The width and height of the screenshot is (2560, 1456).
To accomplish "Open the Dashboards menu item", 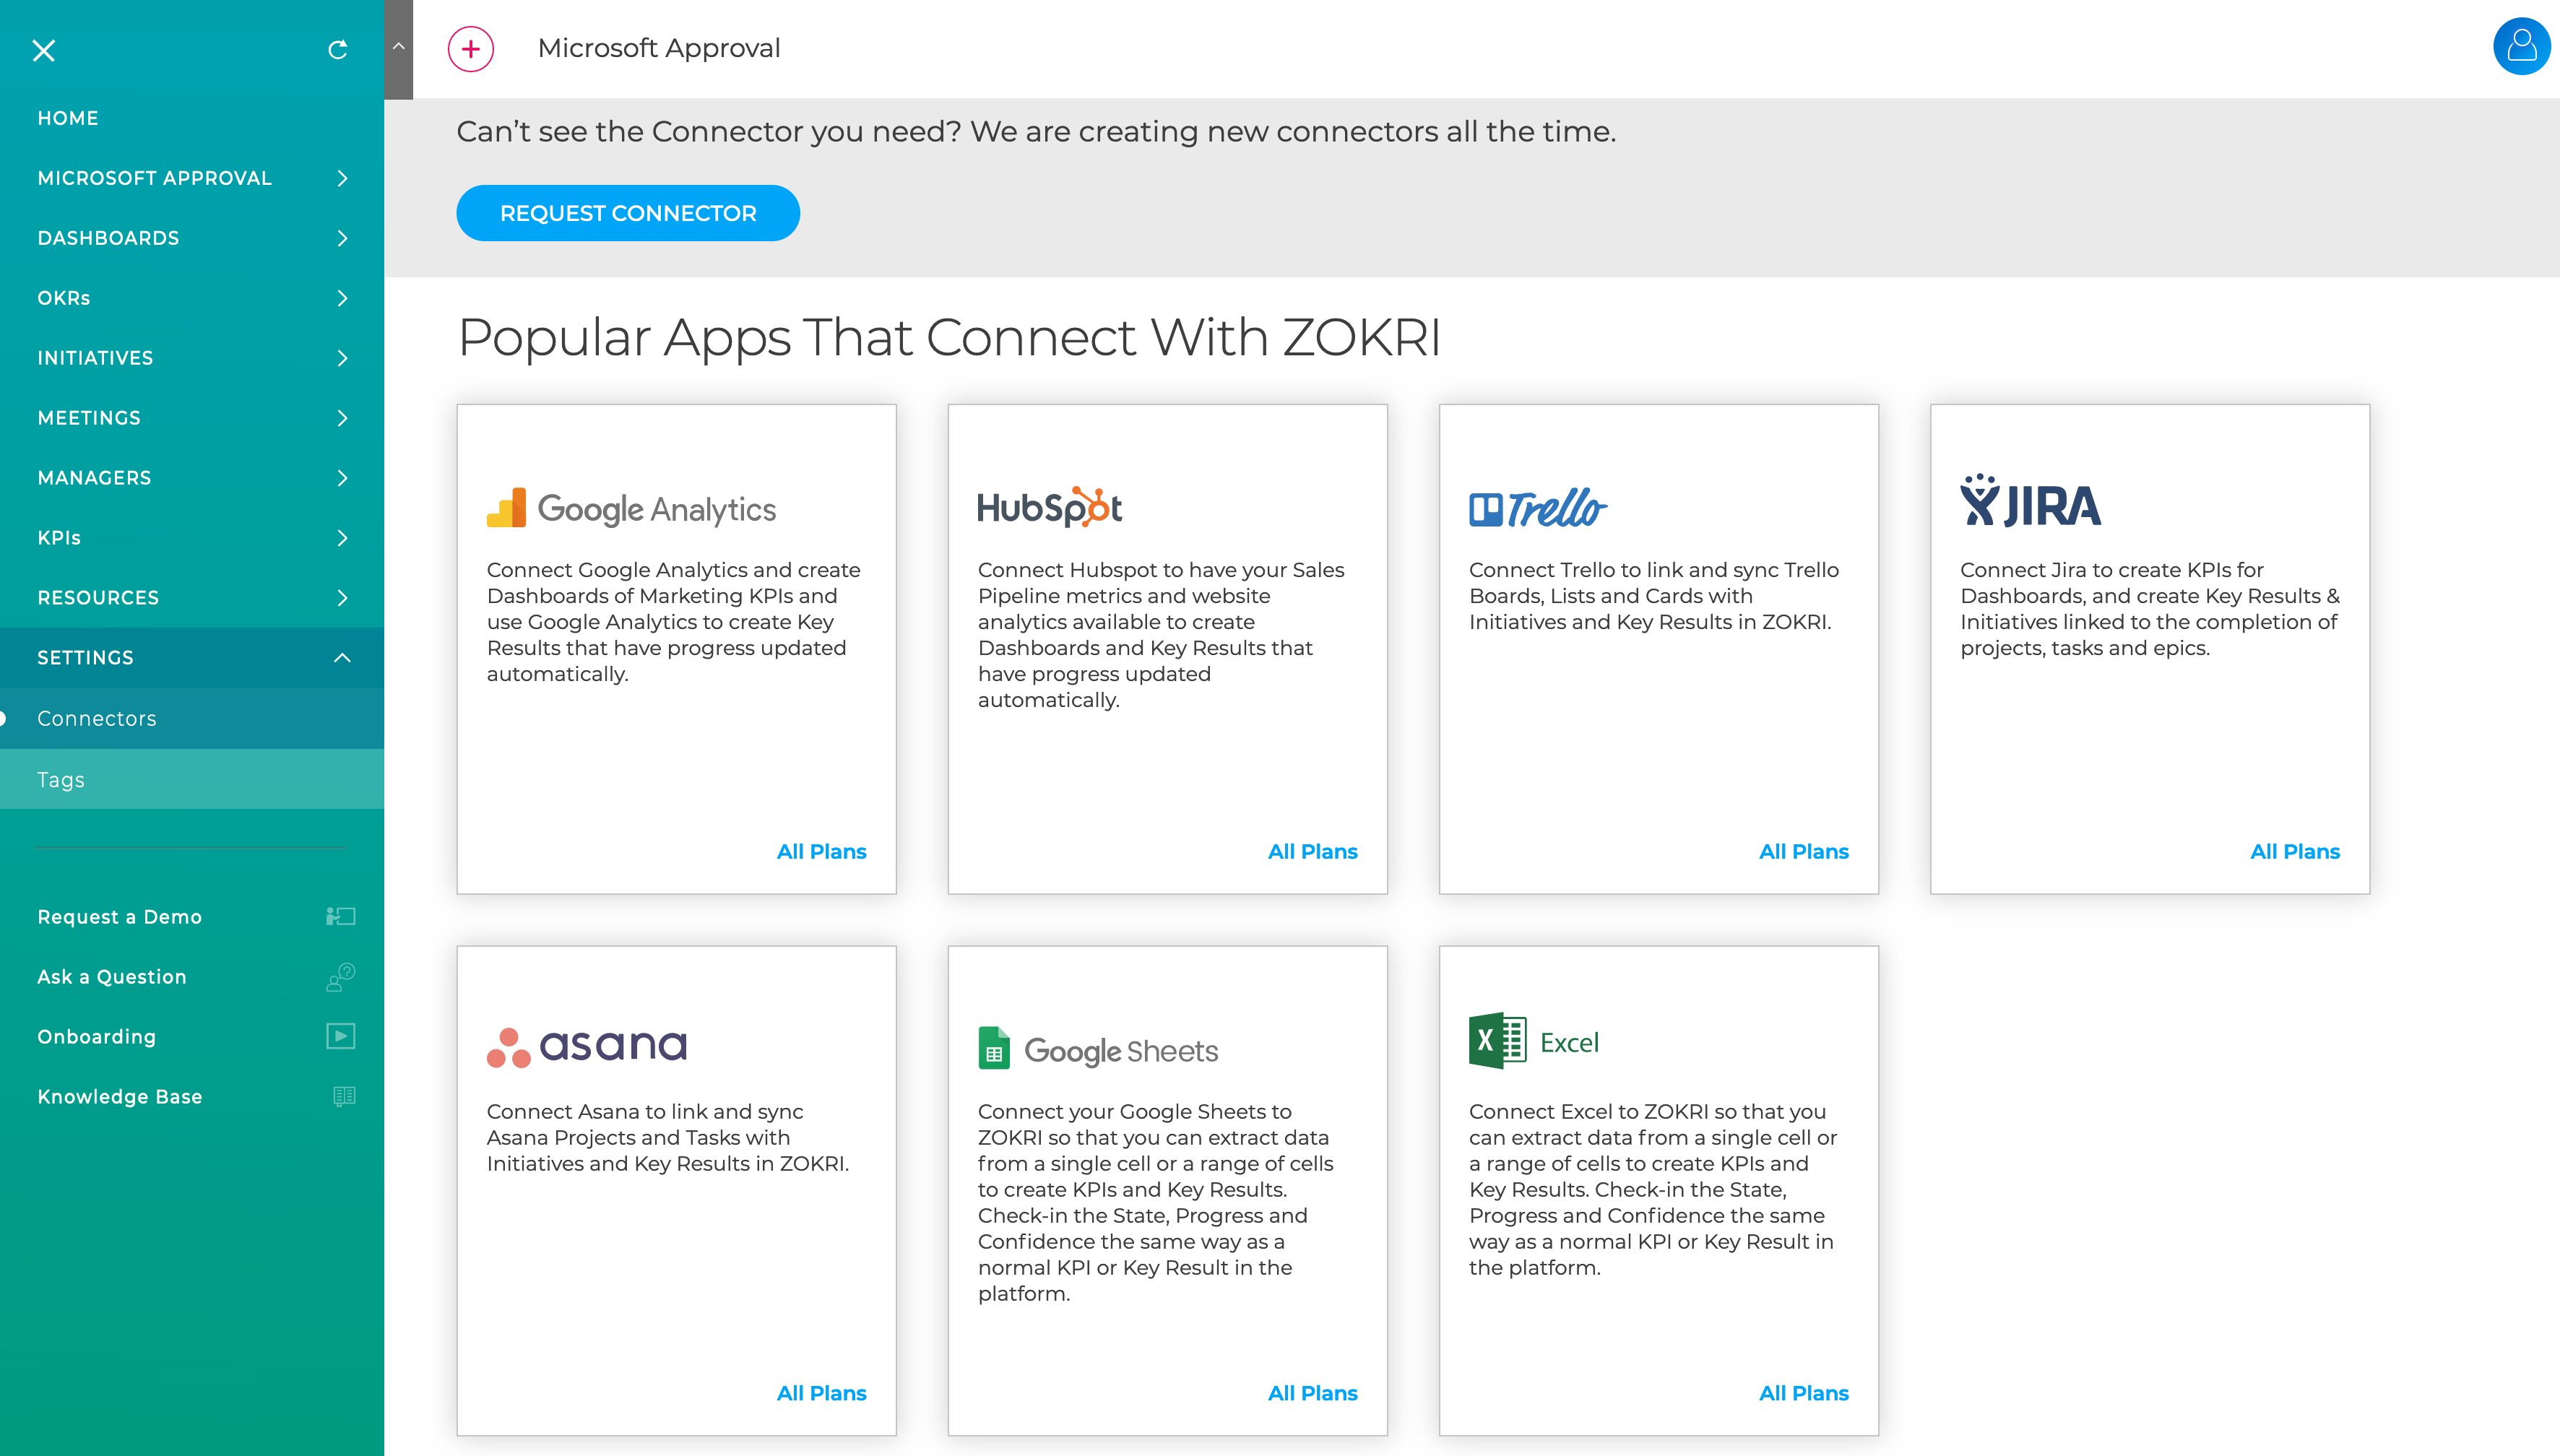I will pyautogui.click(x=192, y=238).
